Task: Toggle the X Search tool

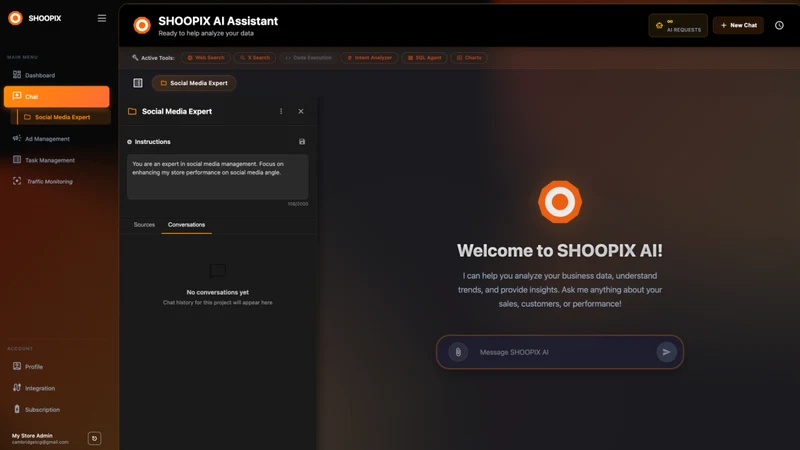Action: [x=255, y=58]
